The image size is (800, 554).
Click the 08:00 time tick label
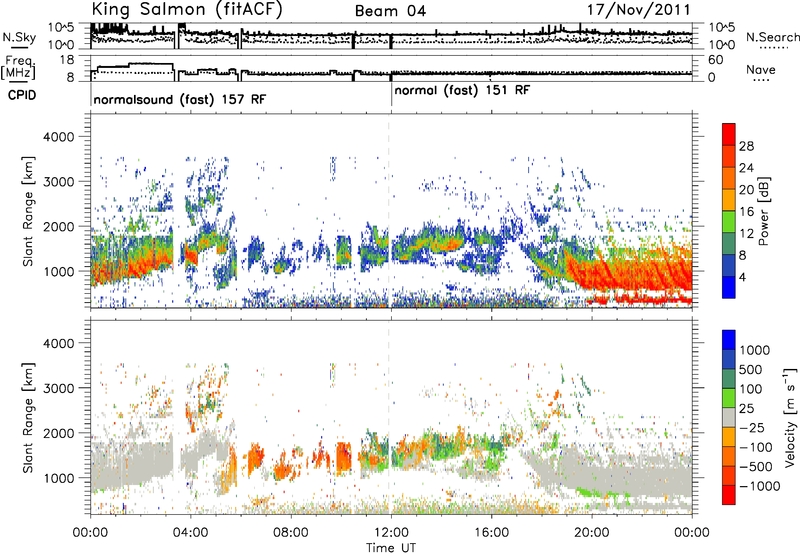(x=291, y=533)
